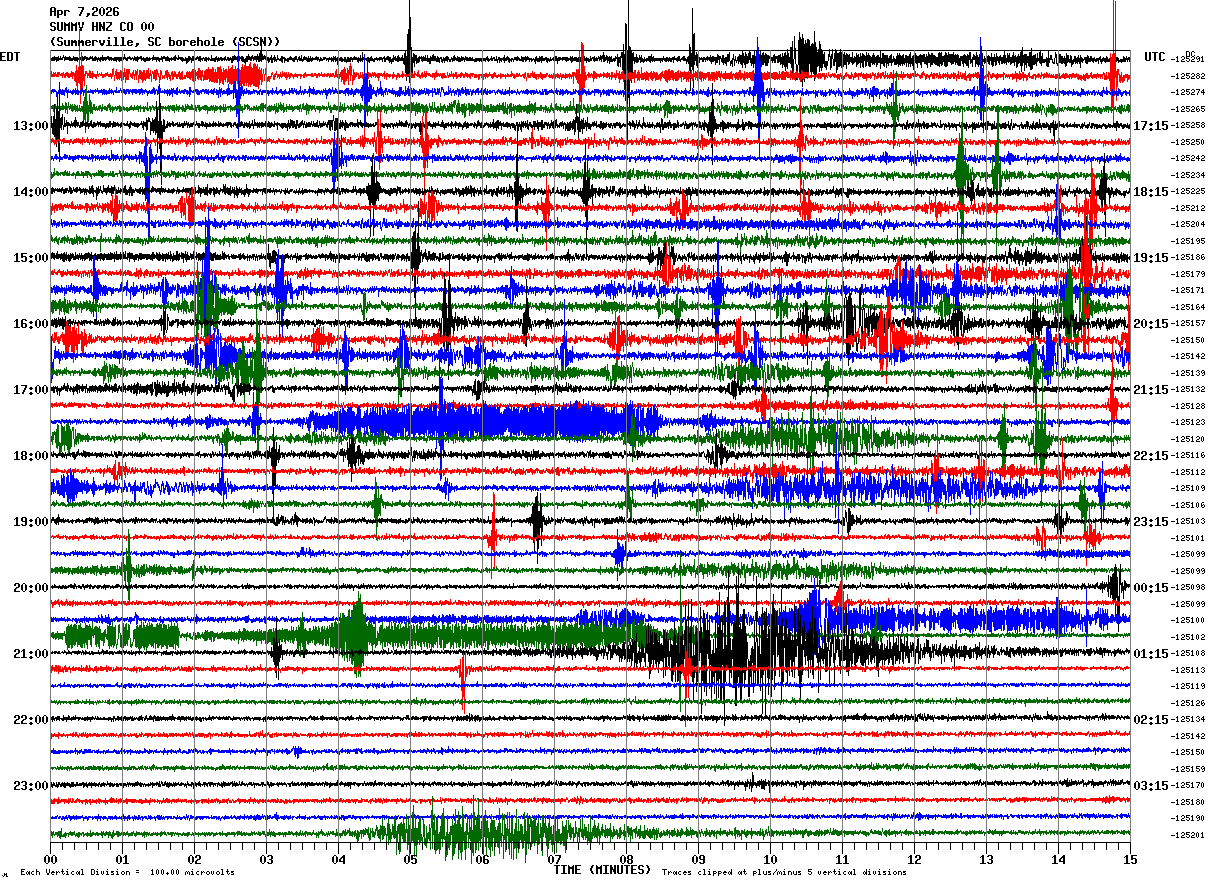
Task: Click the 18:15 UTC time label
Action: tap(1150, 192)
